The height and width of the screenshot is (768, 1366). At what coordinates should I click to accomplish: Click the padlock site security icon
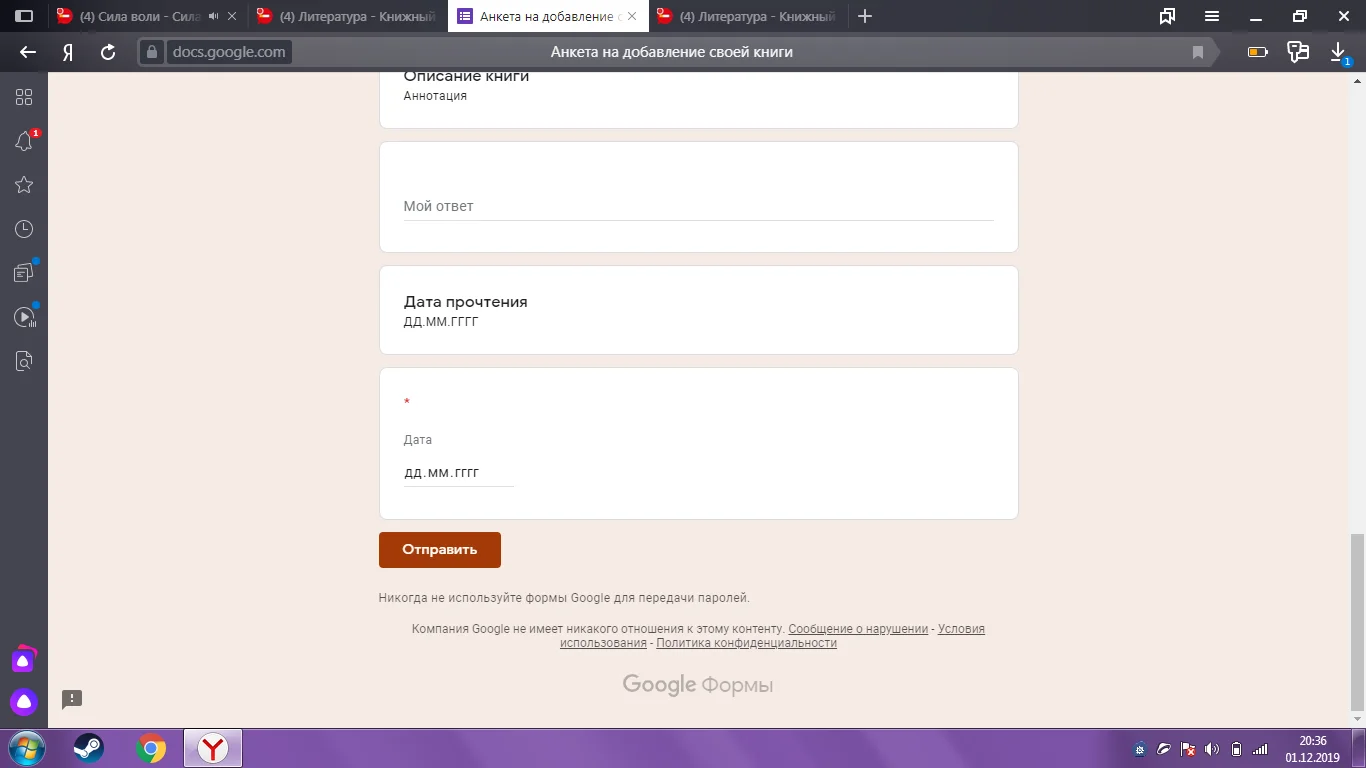pos(152,52)
